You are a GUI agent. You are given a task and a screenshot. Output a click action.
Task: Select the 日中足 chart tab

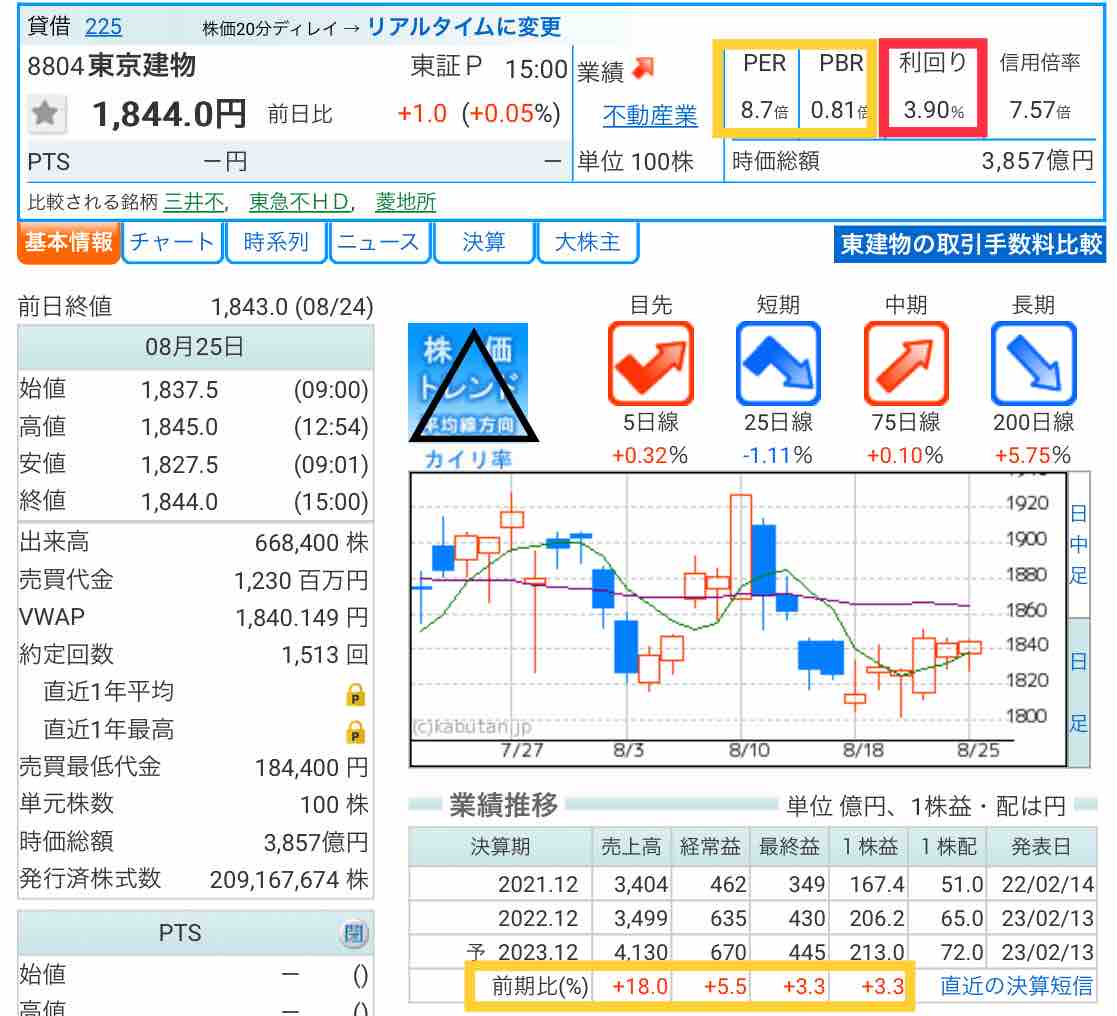point(1079,544)
